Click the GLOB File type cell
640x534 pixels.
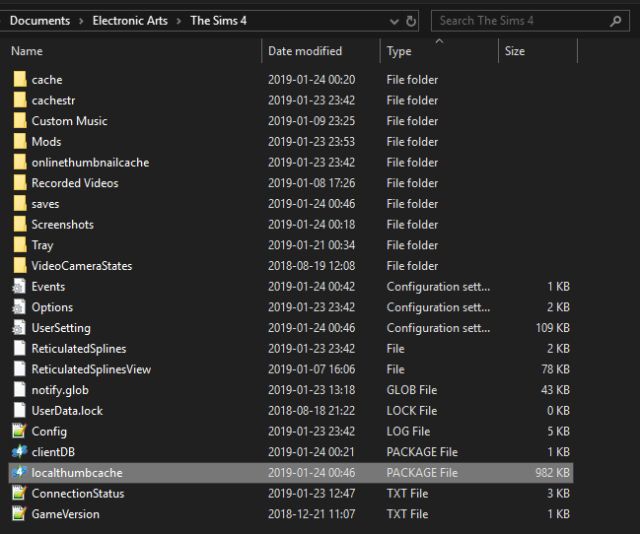(412, 390)
